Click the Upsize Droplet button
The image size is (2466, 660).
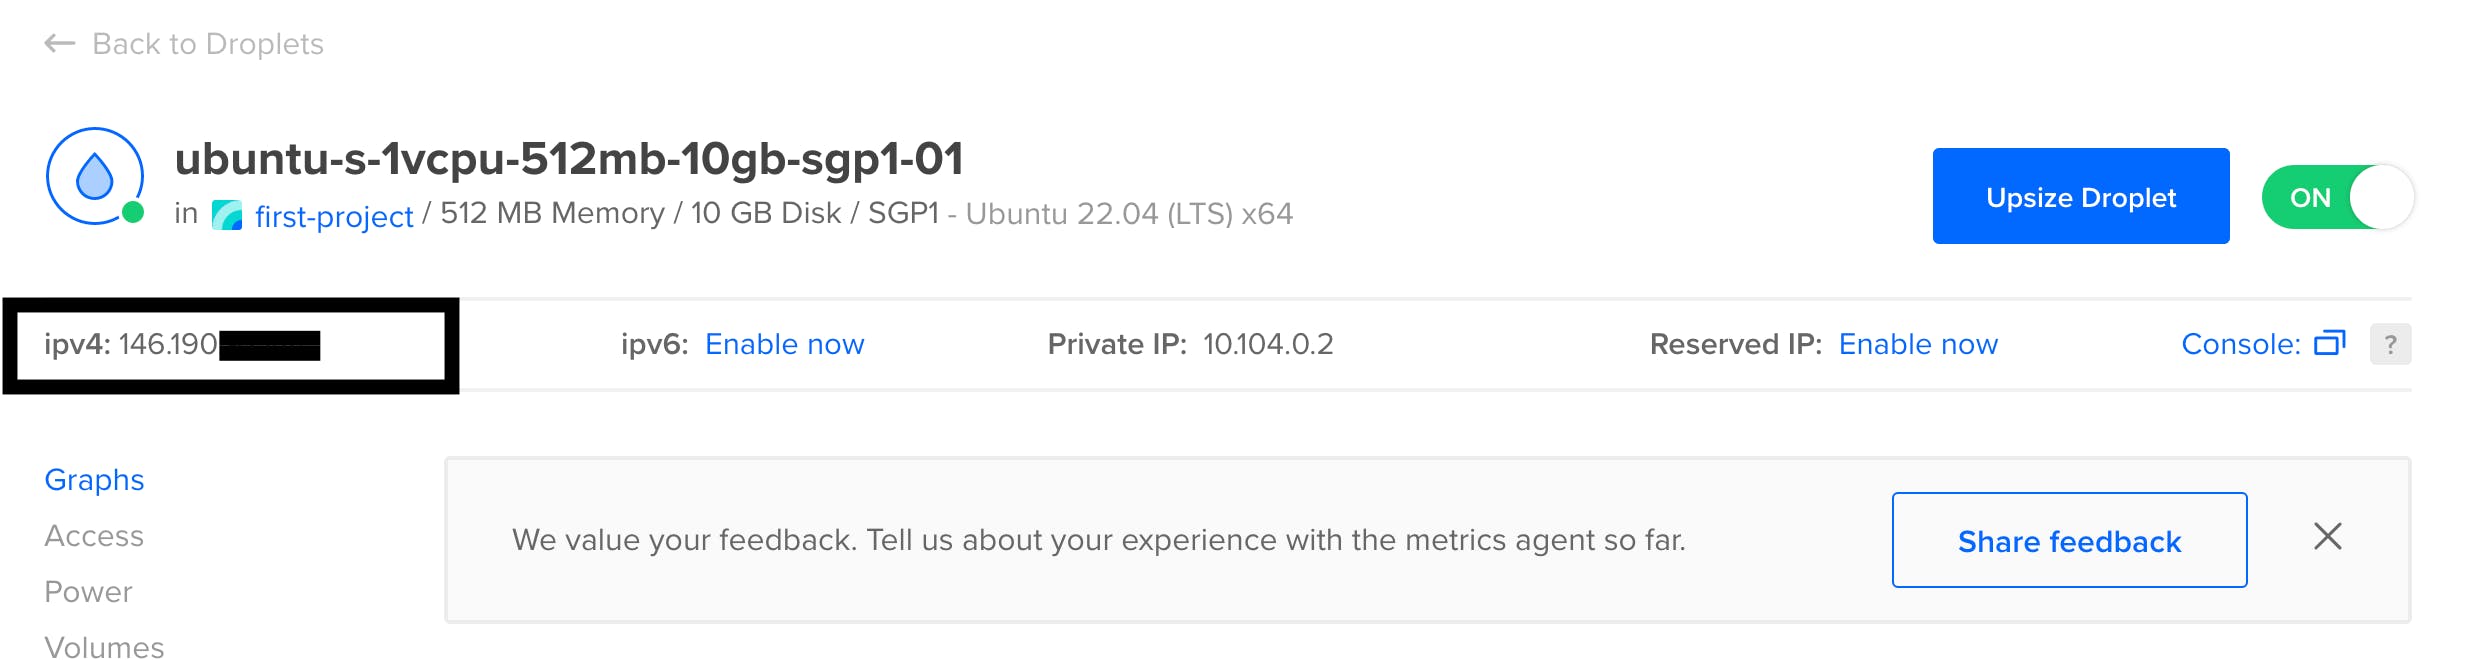tap(2080, 196)
